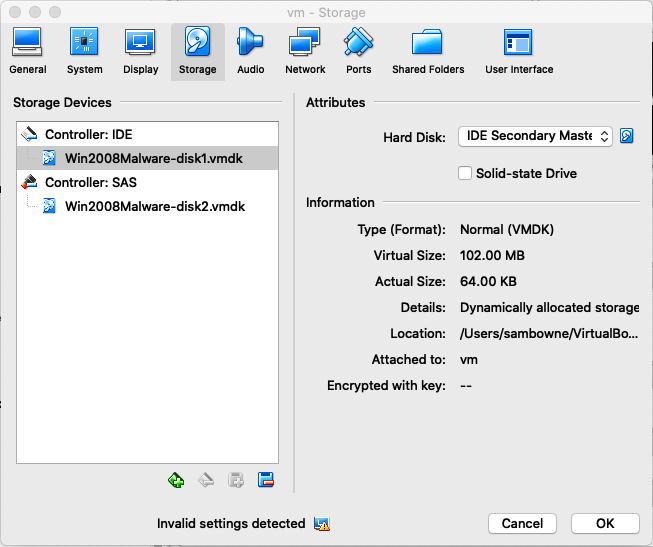Click the add storage attachment icon
The width and height of the screenshot is (653, 547).
(236, 480)
